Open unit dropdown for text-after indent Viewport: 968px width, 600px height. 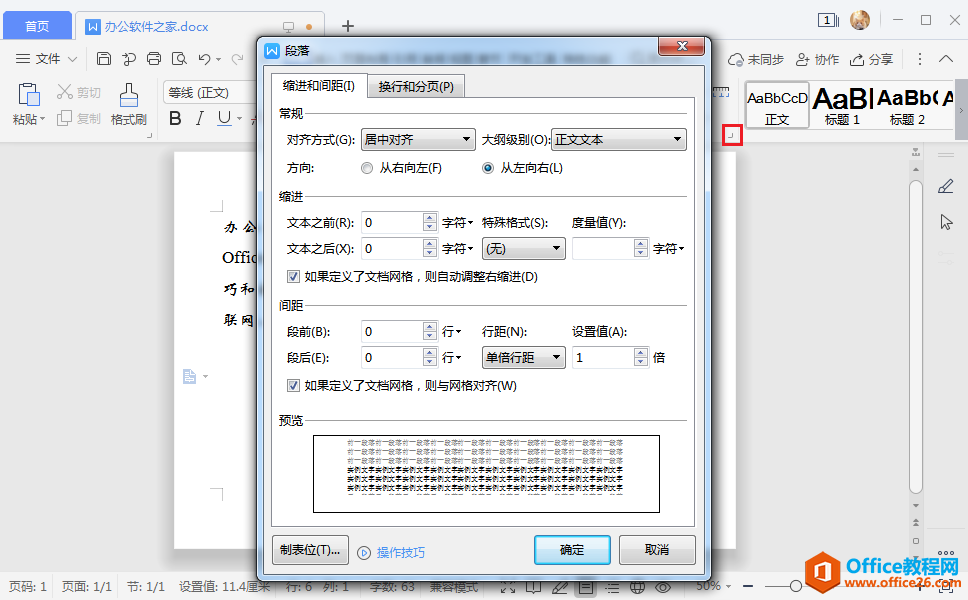click(457, 249)
